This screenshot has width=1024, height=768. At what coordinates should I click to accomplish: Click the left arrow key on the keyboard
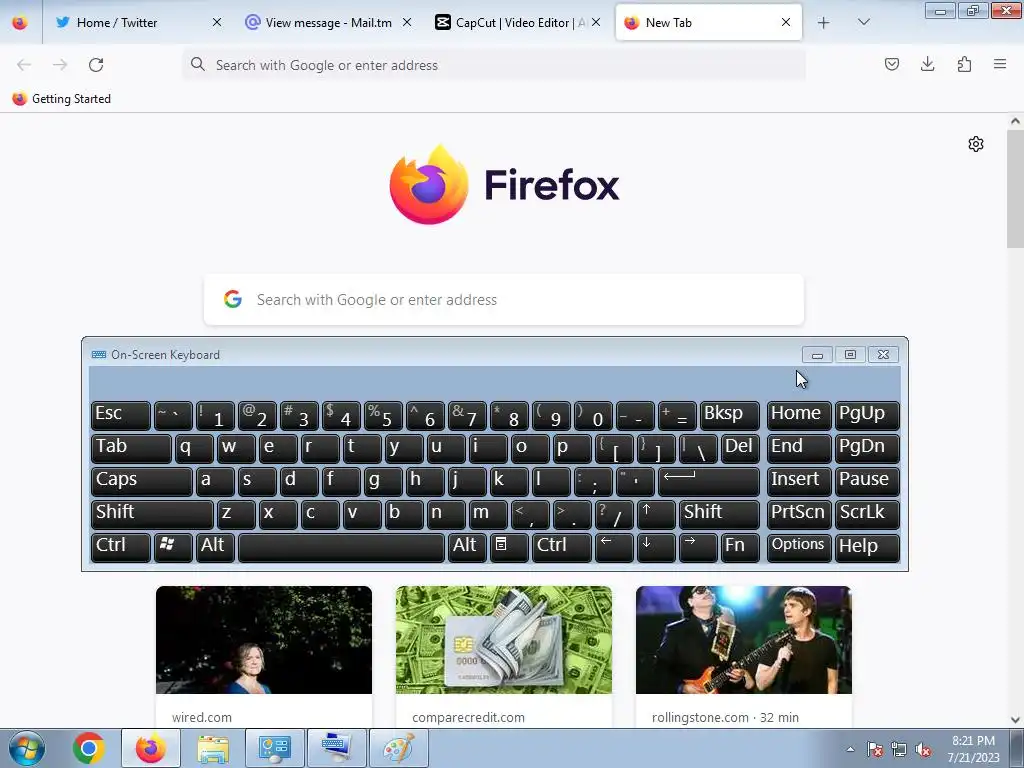(614, 547)
